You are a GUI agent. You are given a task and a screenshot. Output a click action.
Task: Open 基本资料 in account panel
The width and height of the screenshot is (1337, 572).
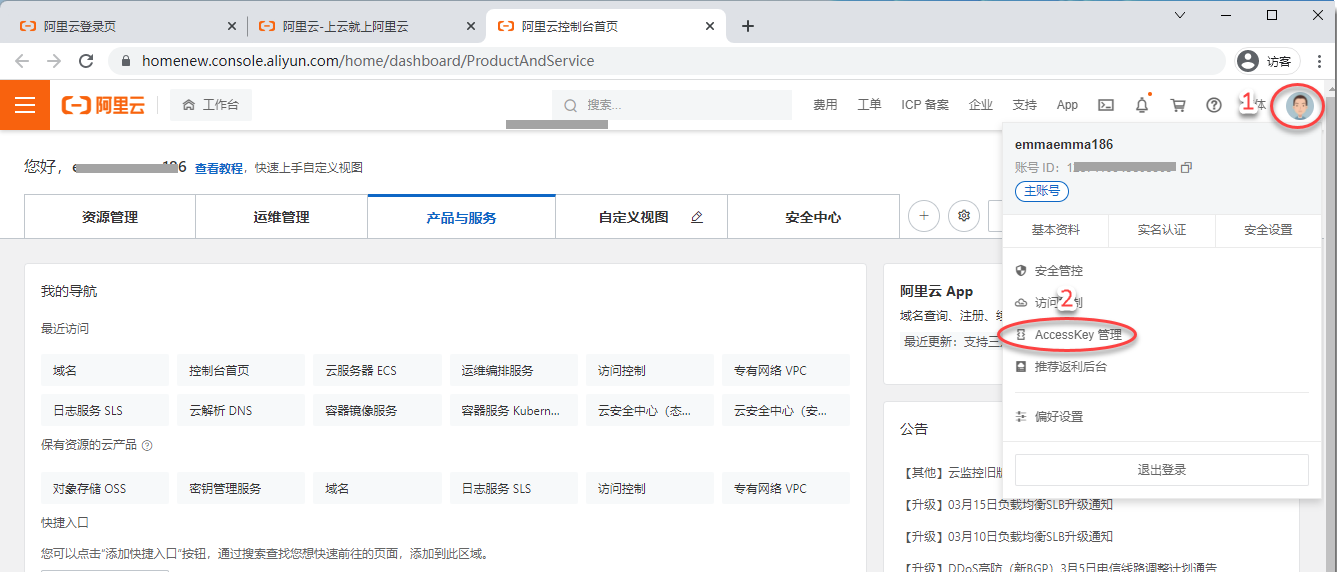pyautogui.click(x=1056, y=230)
